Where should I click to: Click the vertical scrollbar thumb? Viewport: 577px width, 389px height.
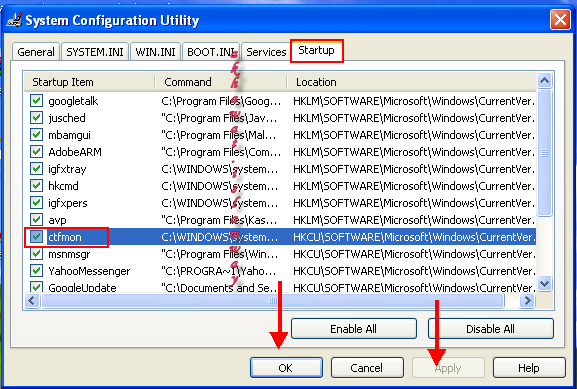coord(544,153)
